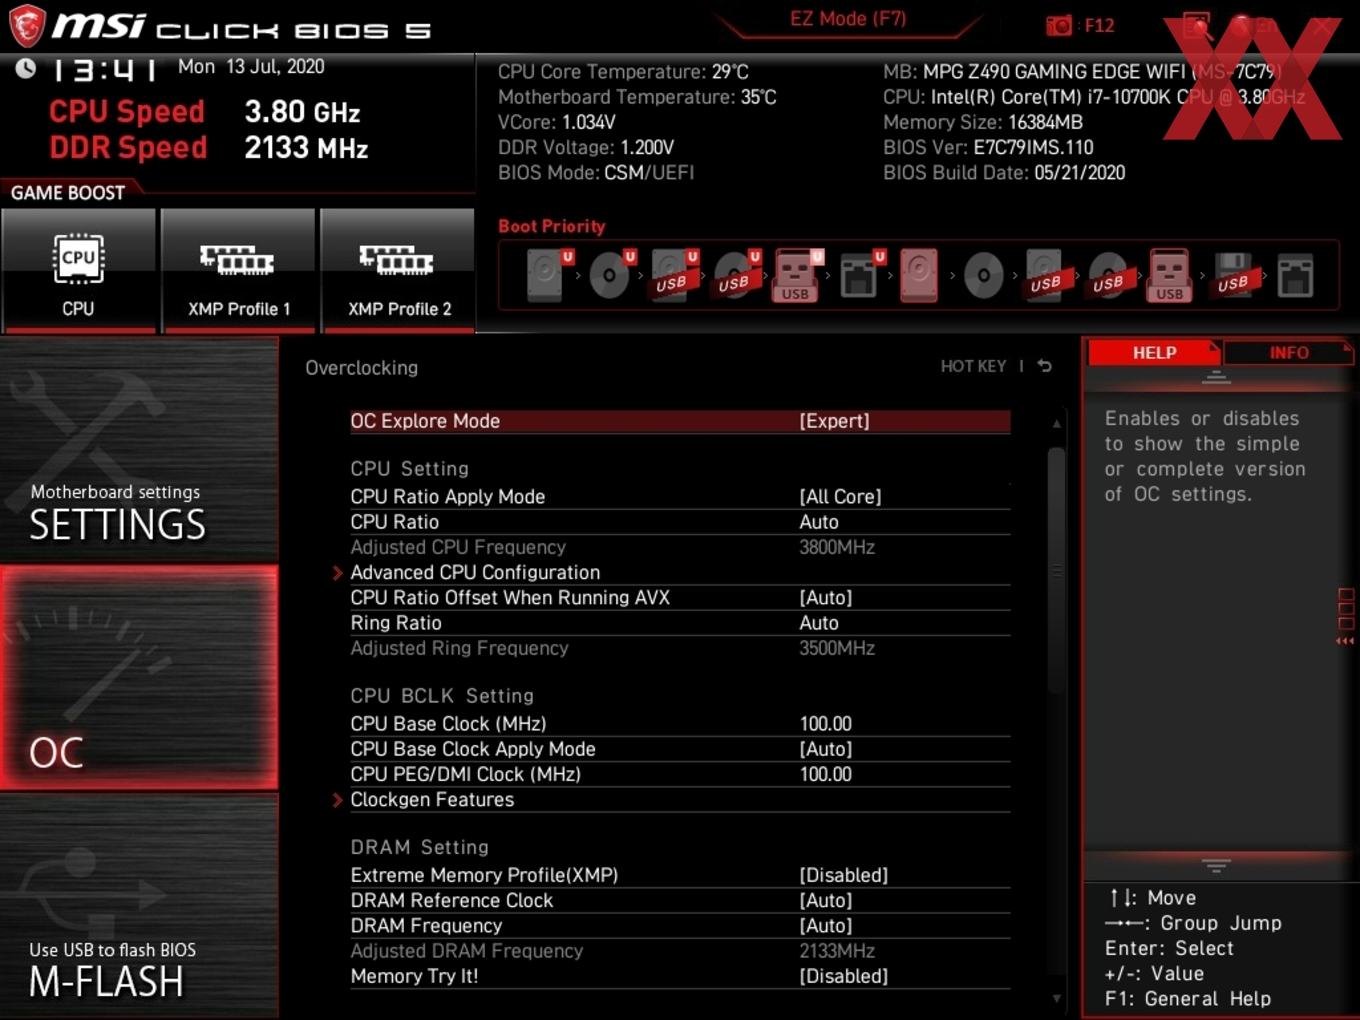Click Adjusted Ring Frequency 3500MHz row
This screenshot has height=1020, width=1360.
pyautogui.click(x=680, y=648)
